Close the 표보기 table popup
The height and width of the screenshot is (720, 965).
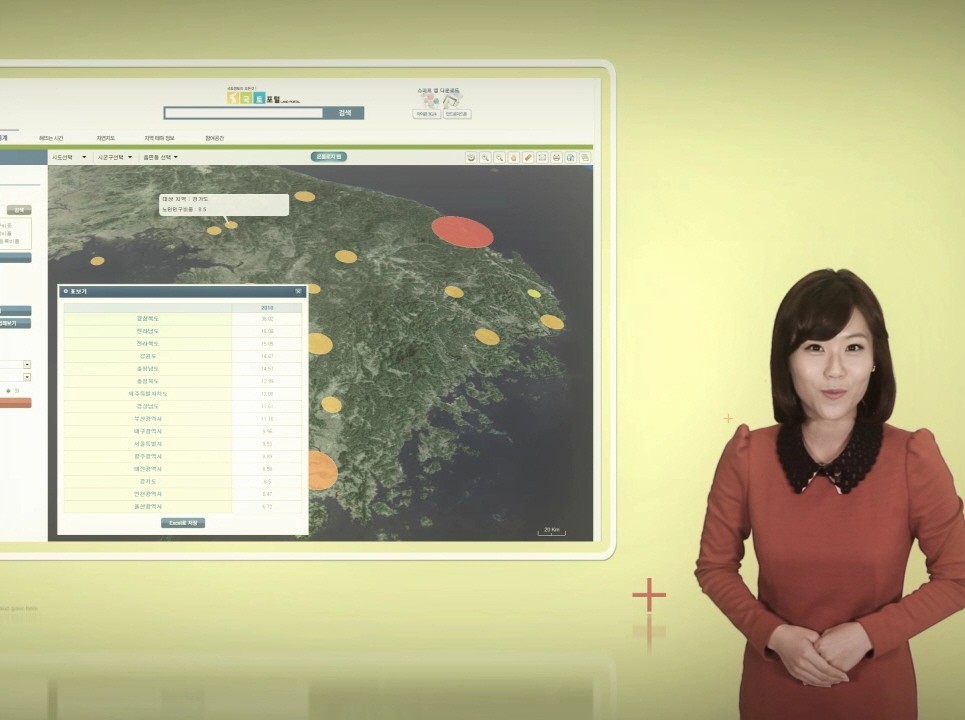298,291
